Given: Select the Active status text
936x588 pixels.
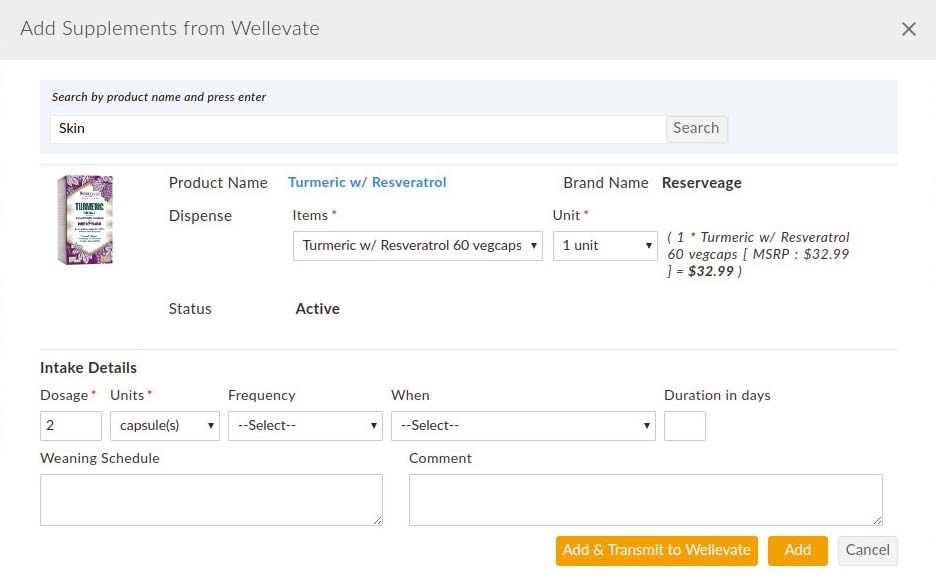Looking at the screenshot, I should click(317, 308).
